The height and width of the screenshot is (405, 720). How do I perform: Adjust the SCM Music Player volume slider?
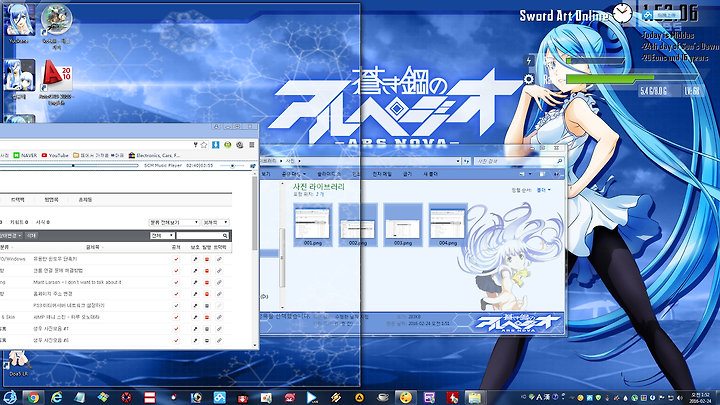[x=232, y=165]
